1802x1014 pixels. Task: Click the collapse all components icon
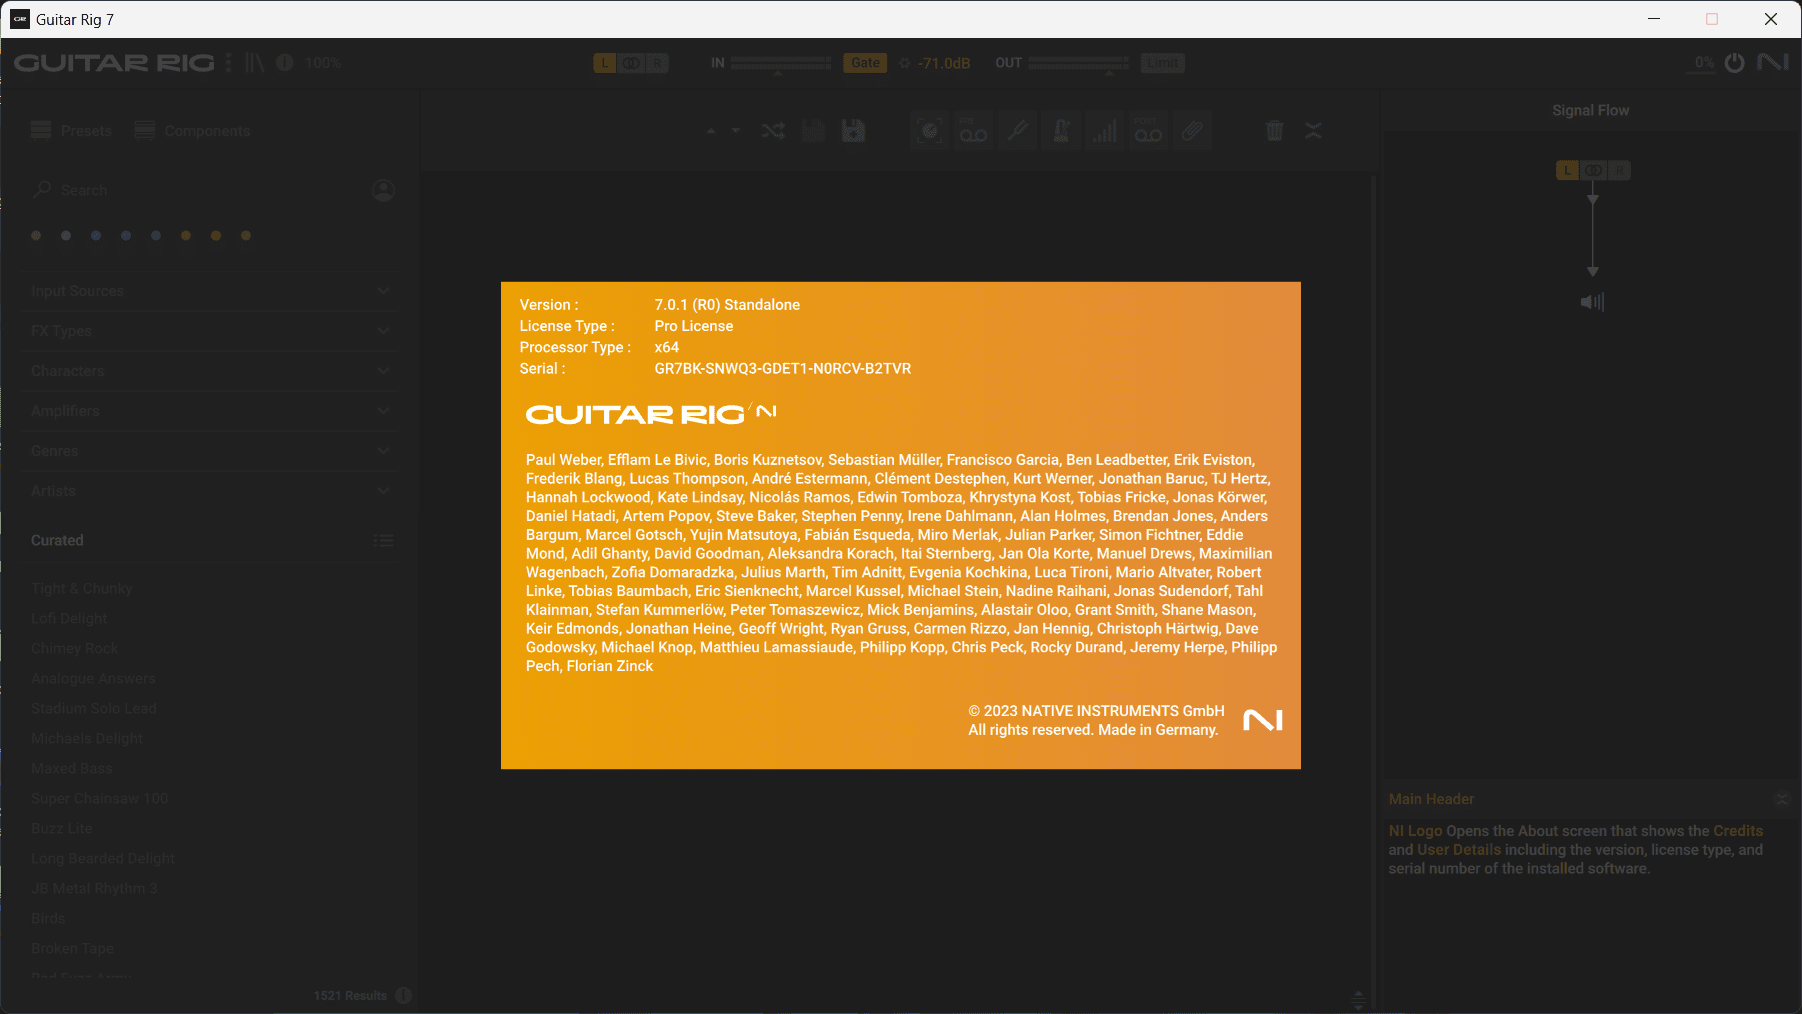tap(1314, 131)
